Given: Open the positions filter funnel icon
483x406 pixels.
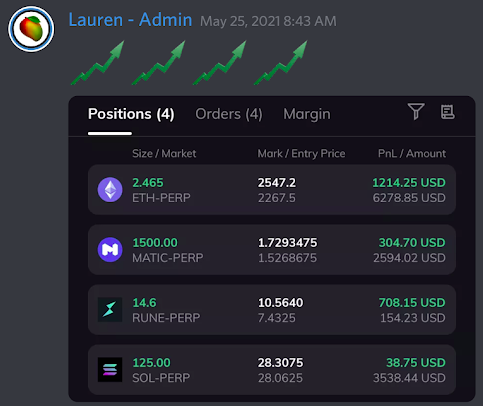Looking at the screenshot, I should click(x=416, y=111).
